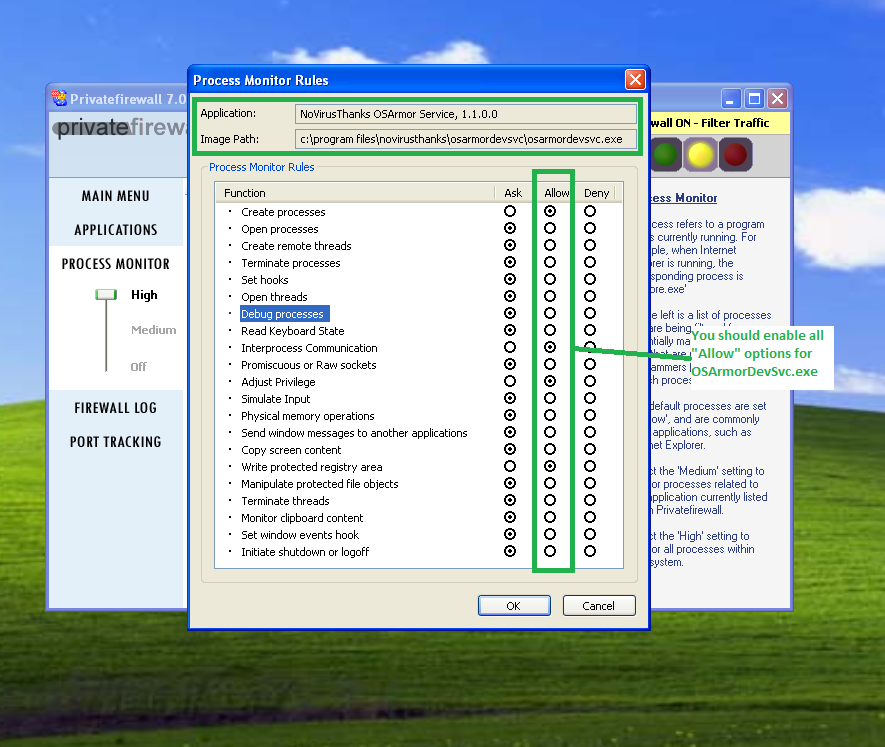885x747 pixels.
Task: Allow Terminate threads function
Action: 550,500
